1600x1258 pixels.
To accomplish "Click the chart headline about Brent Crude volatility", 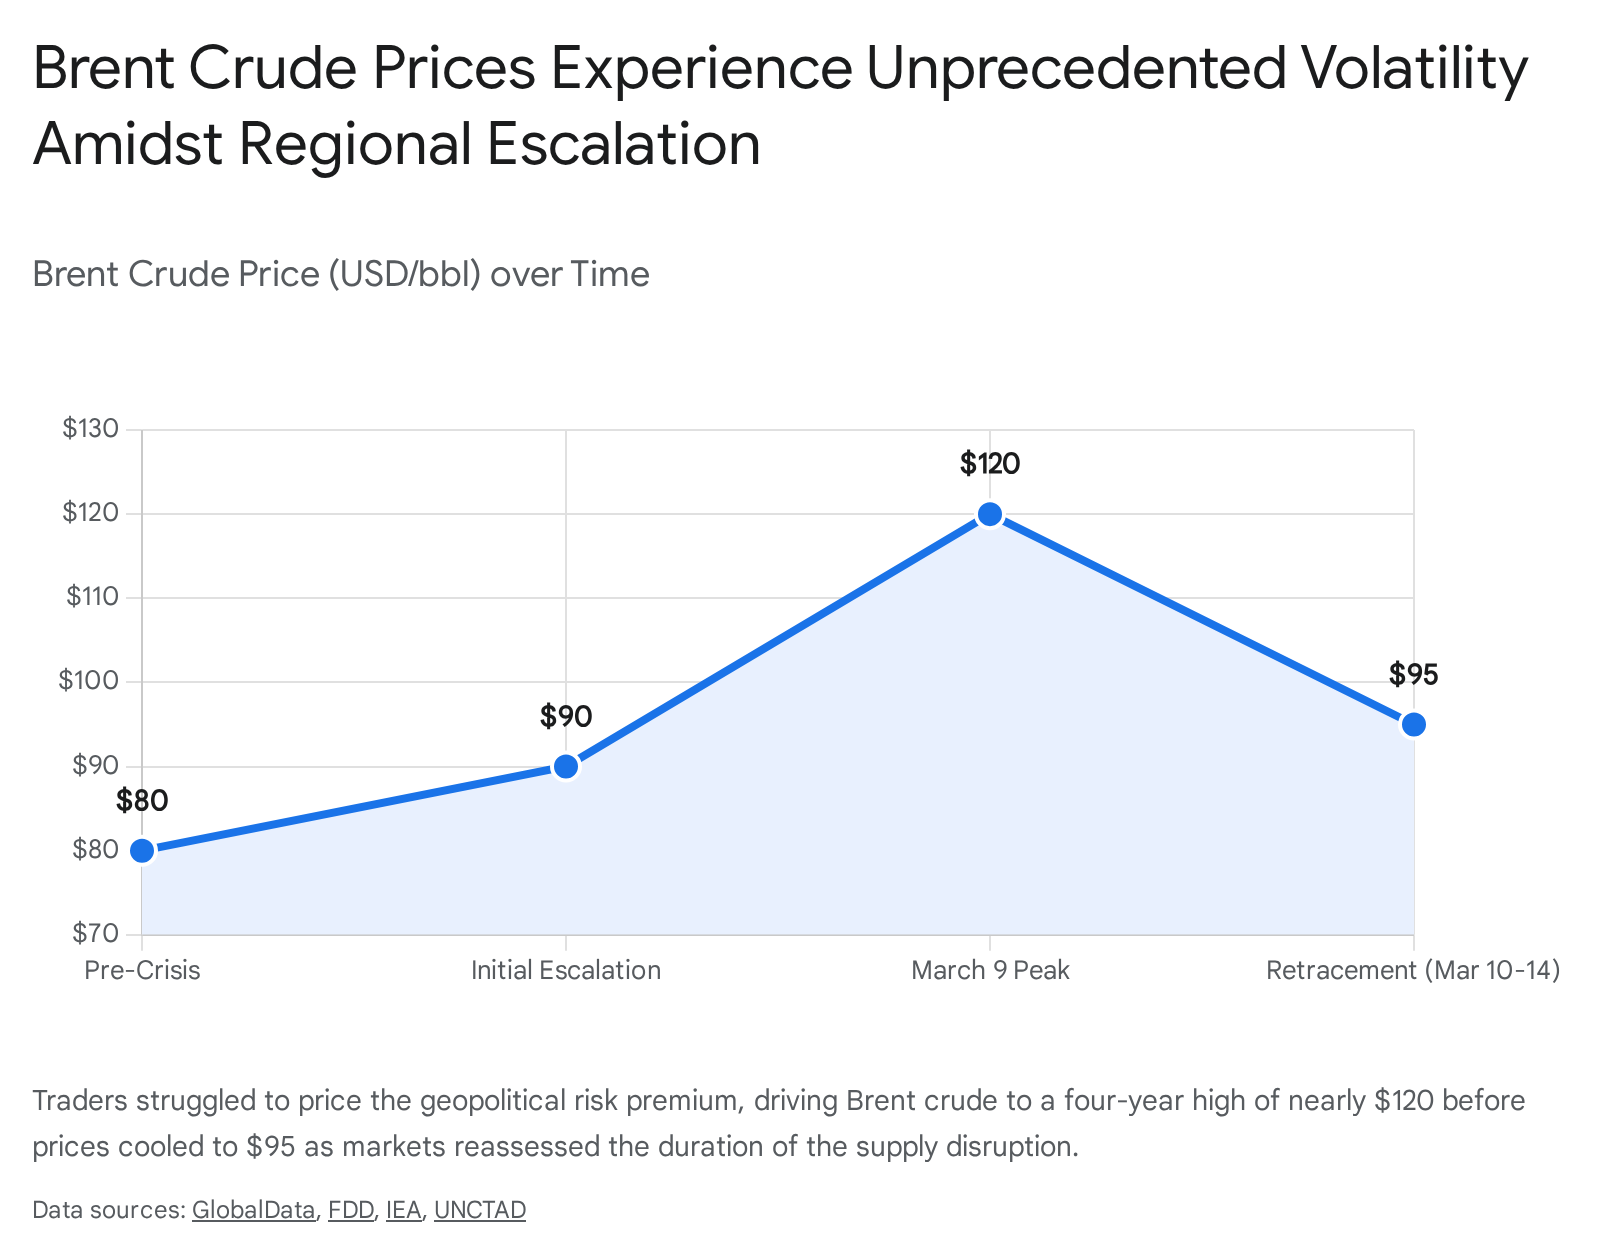I will pyautogui.click(x=780, y=105).
